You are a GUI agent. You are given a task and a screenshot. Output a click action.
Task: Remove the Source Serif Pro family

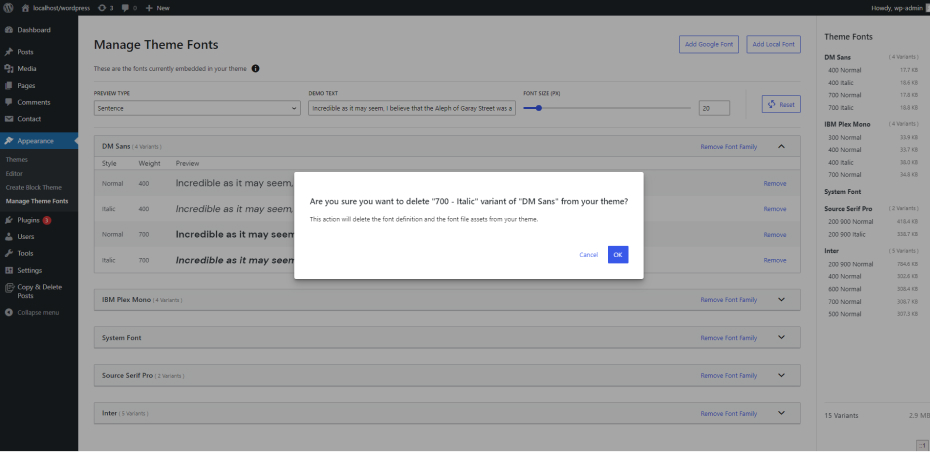[729, 375]
